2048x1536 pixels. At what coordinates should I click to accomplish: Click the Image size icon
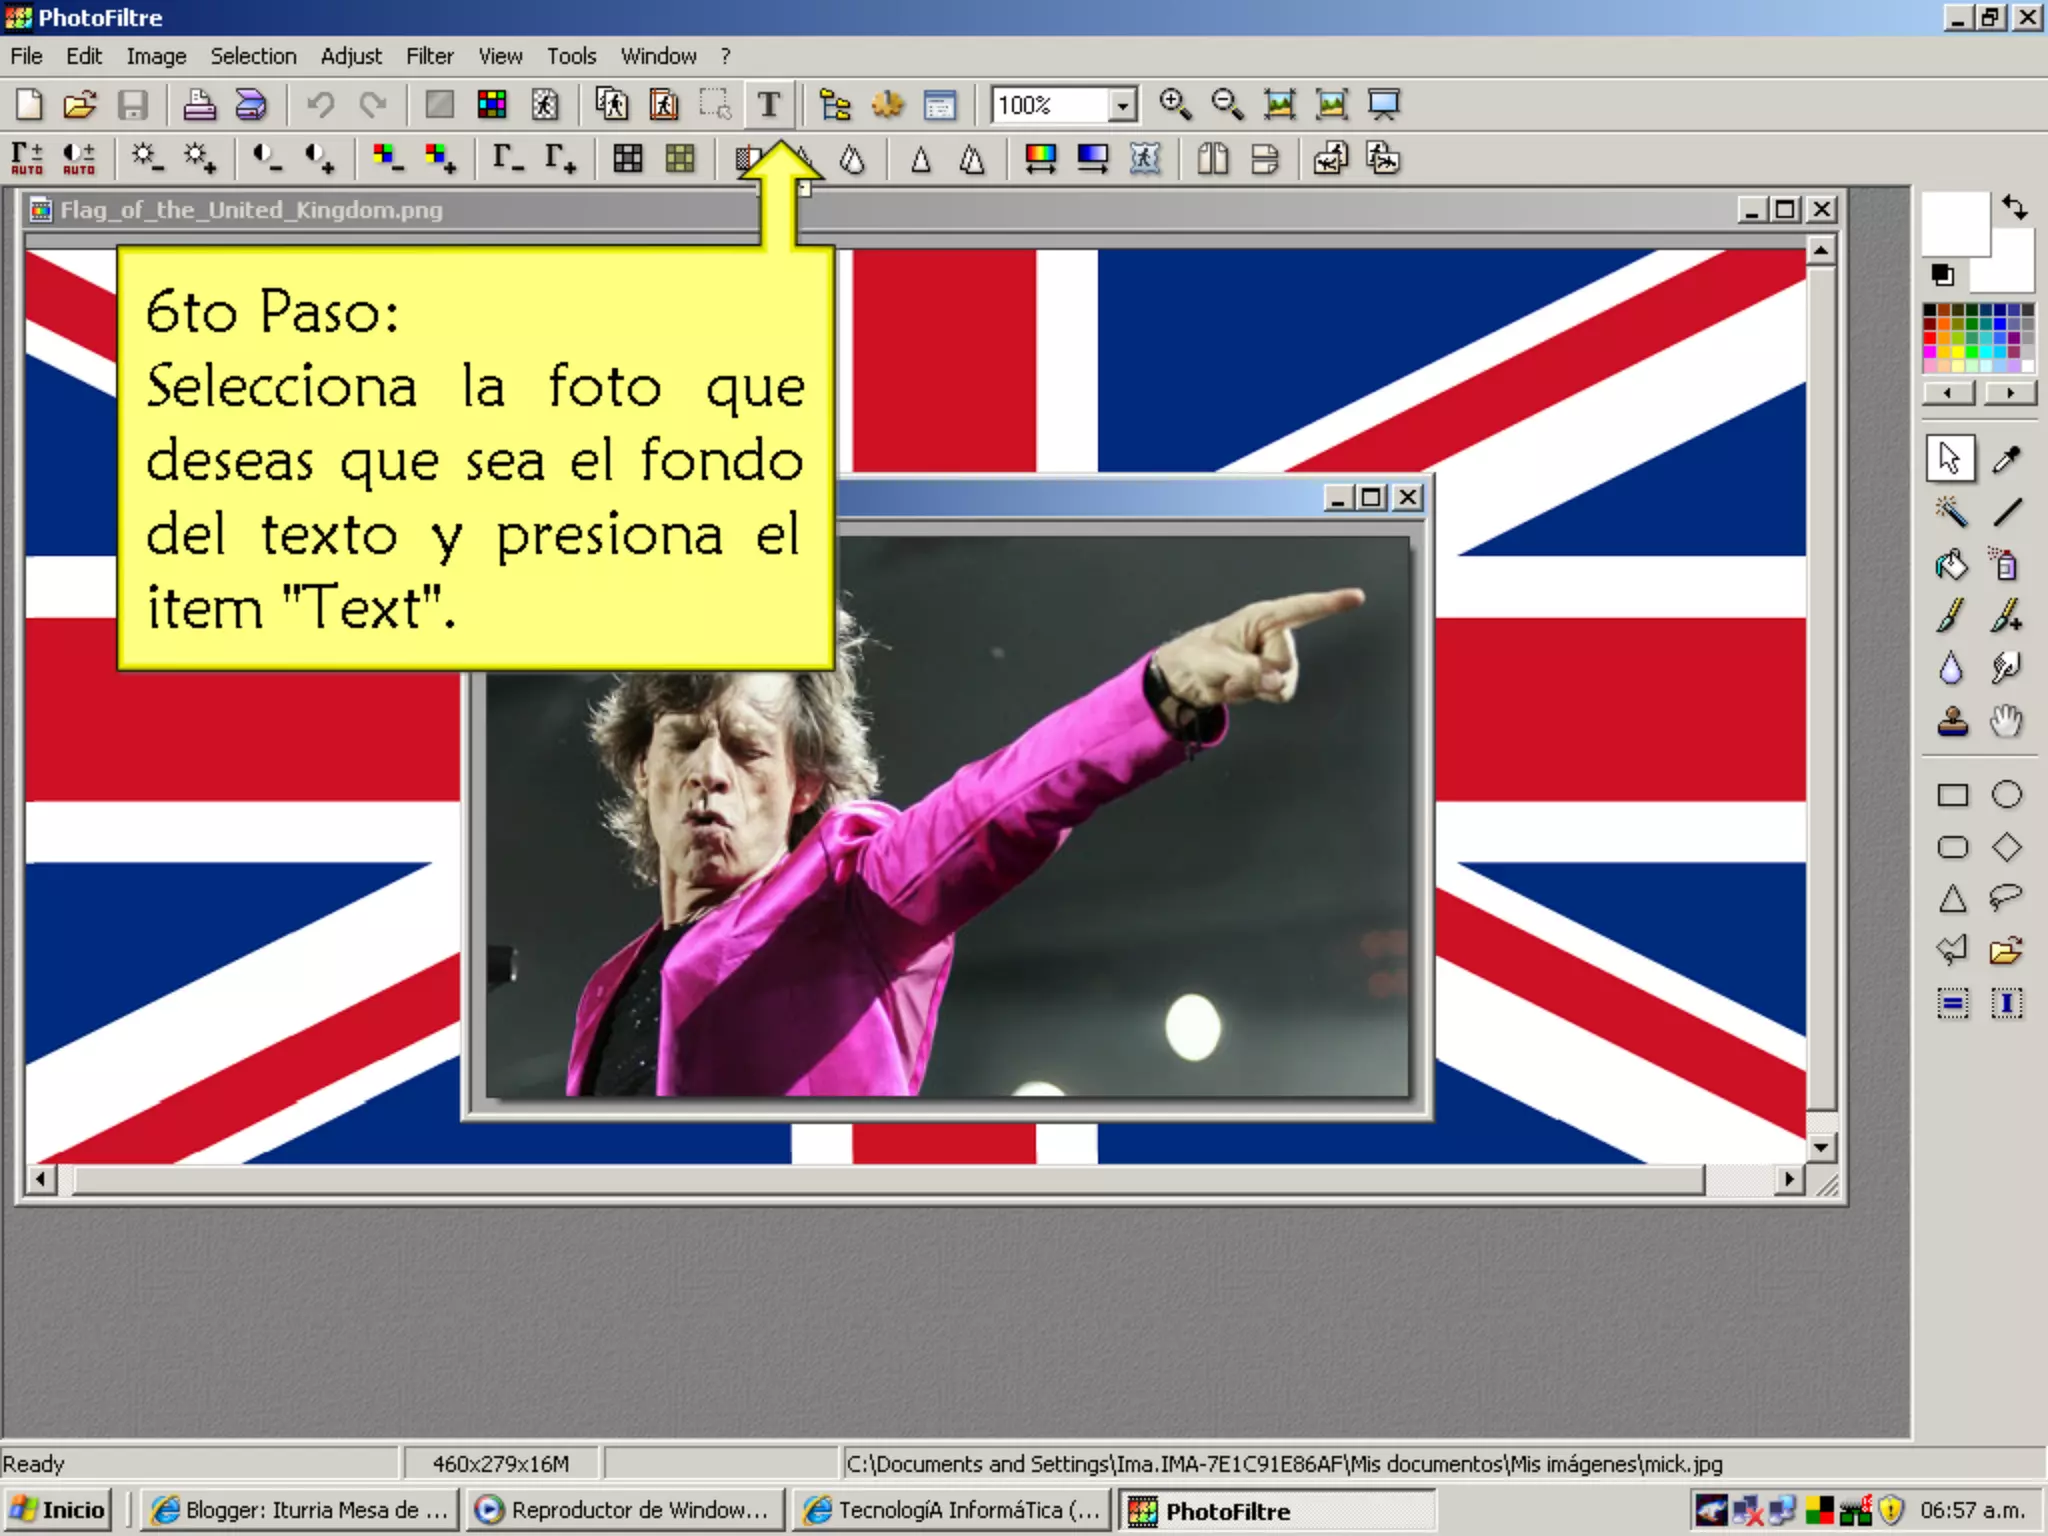612,104
